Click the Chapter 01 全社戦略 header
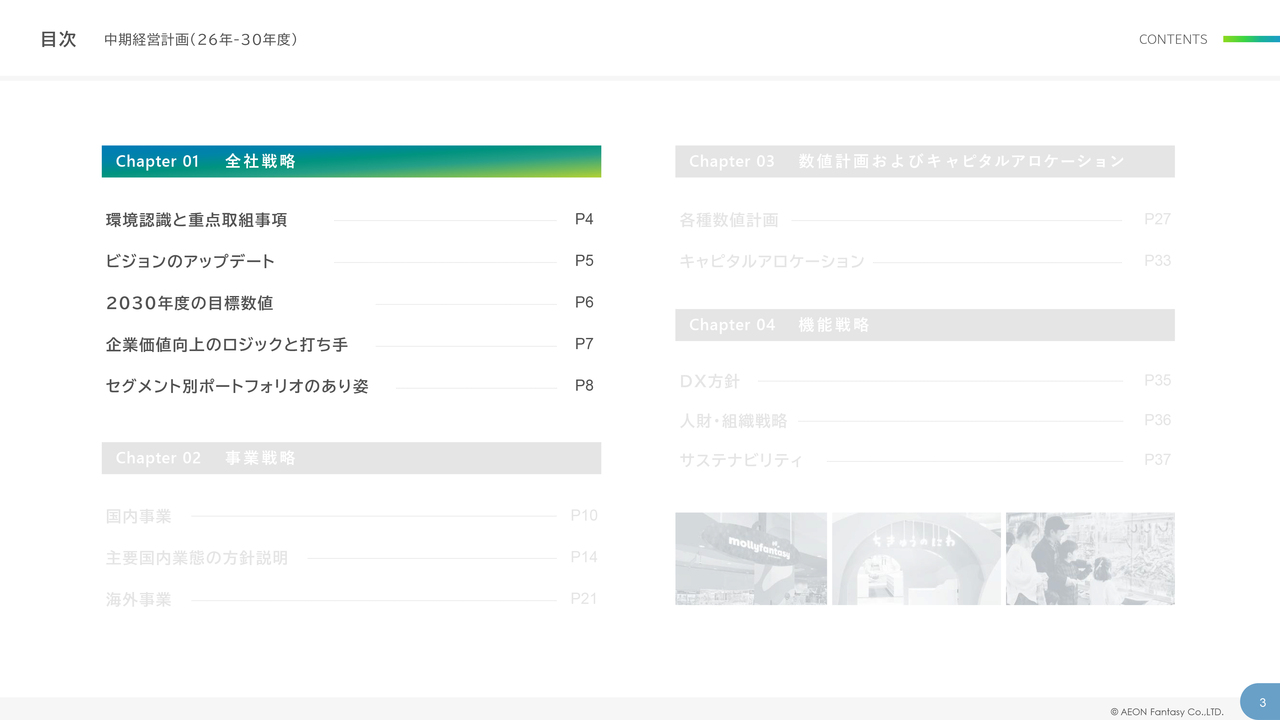 350,161
